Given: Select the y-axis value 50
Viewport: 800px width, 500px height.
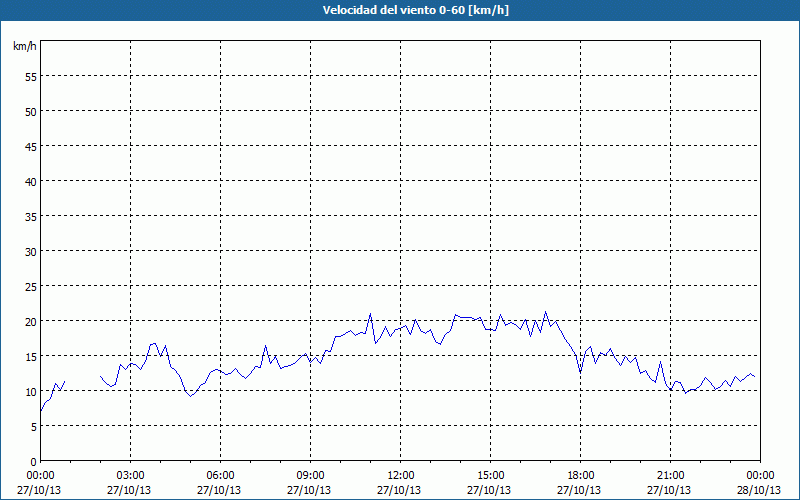Looking at the screenshot, I should (31, 112).
